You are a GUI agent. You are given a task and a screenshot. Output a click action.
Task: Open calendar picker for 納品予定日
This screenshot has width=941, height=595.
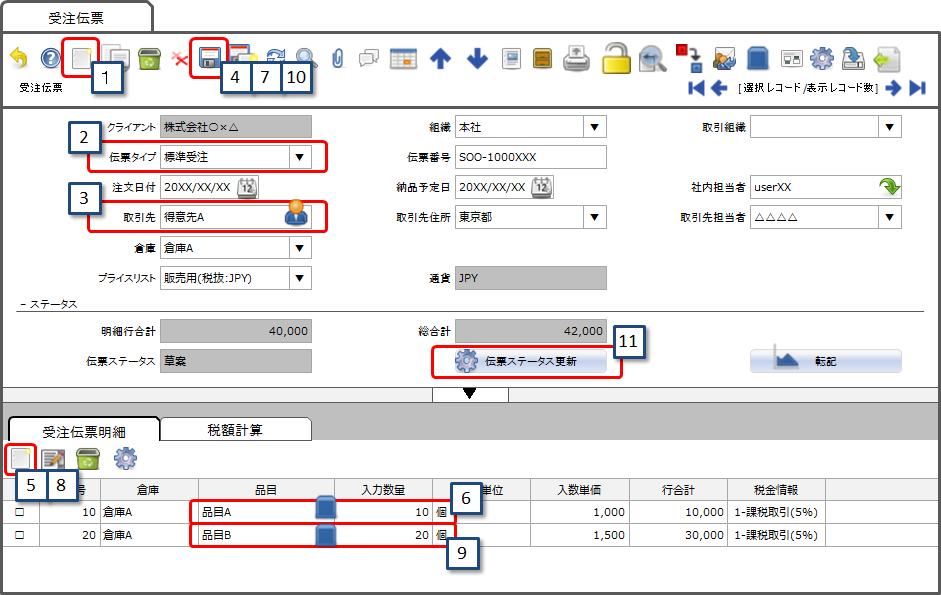pyautogui.click(x=542, y=187)
